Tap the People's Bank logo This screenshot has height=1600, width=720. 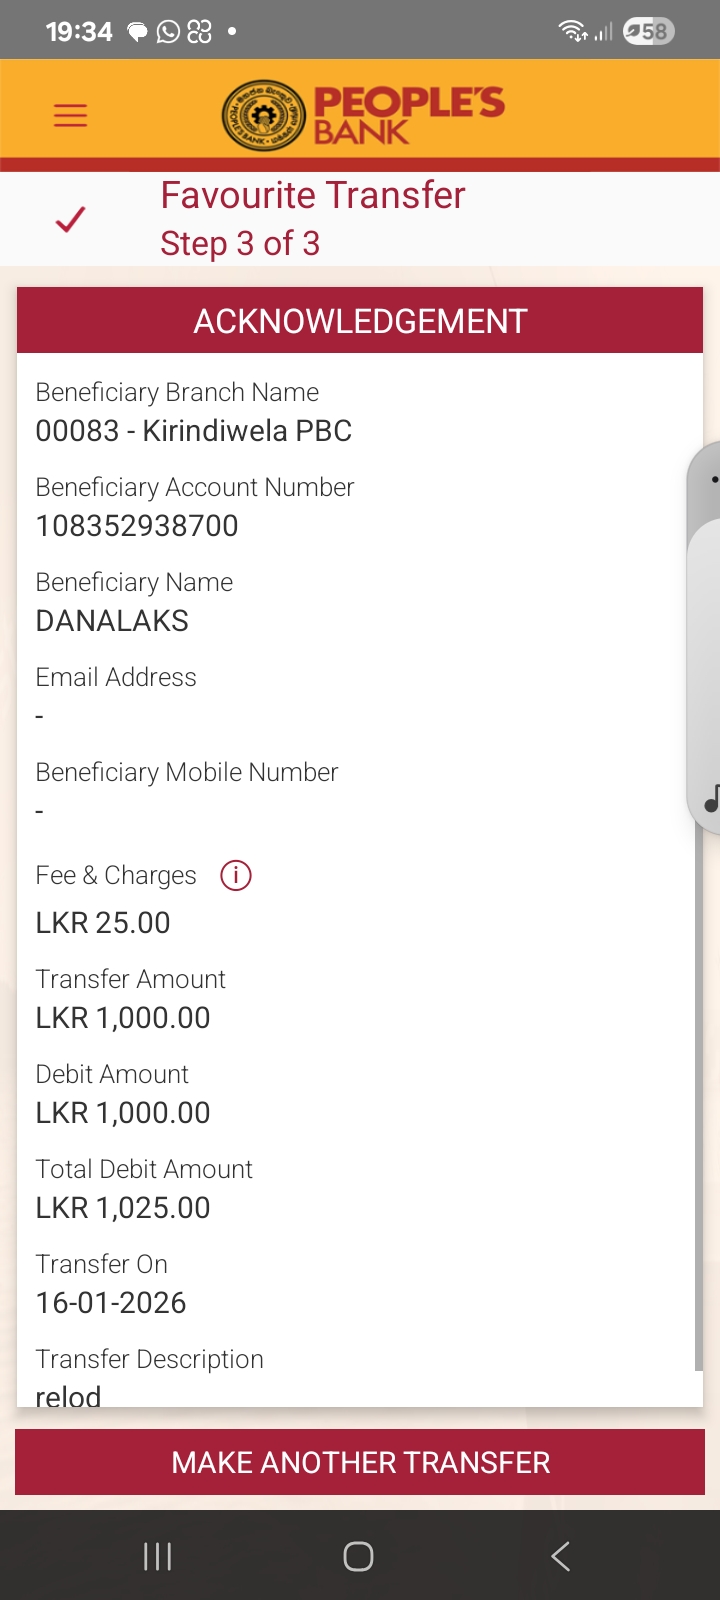(362, 115)
